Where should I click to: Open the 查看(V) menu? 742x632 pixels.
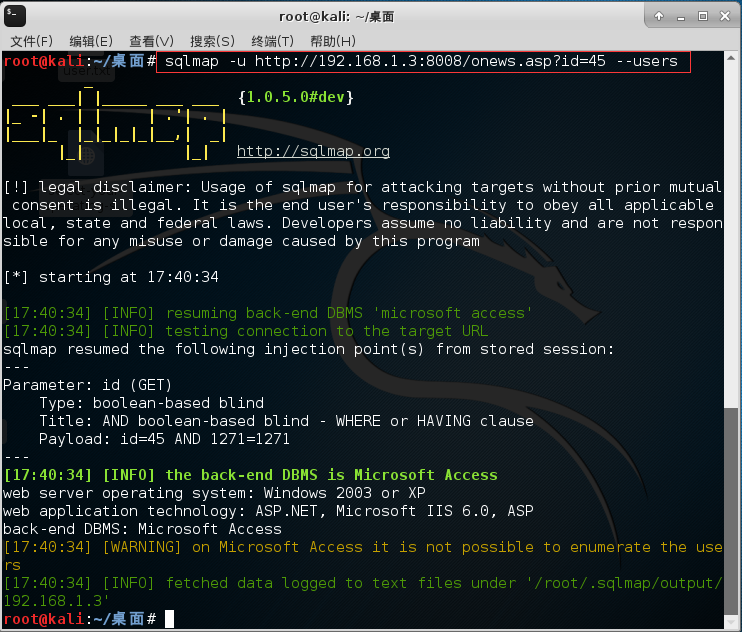(151, 41)
